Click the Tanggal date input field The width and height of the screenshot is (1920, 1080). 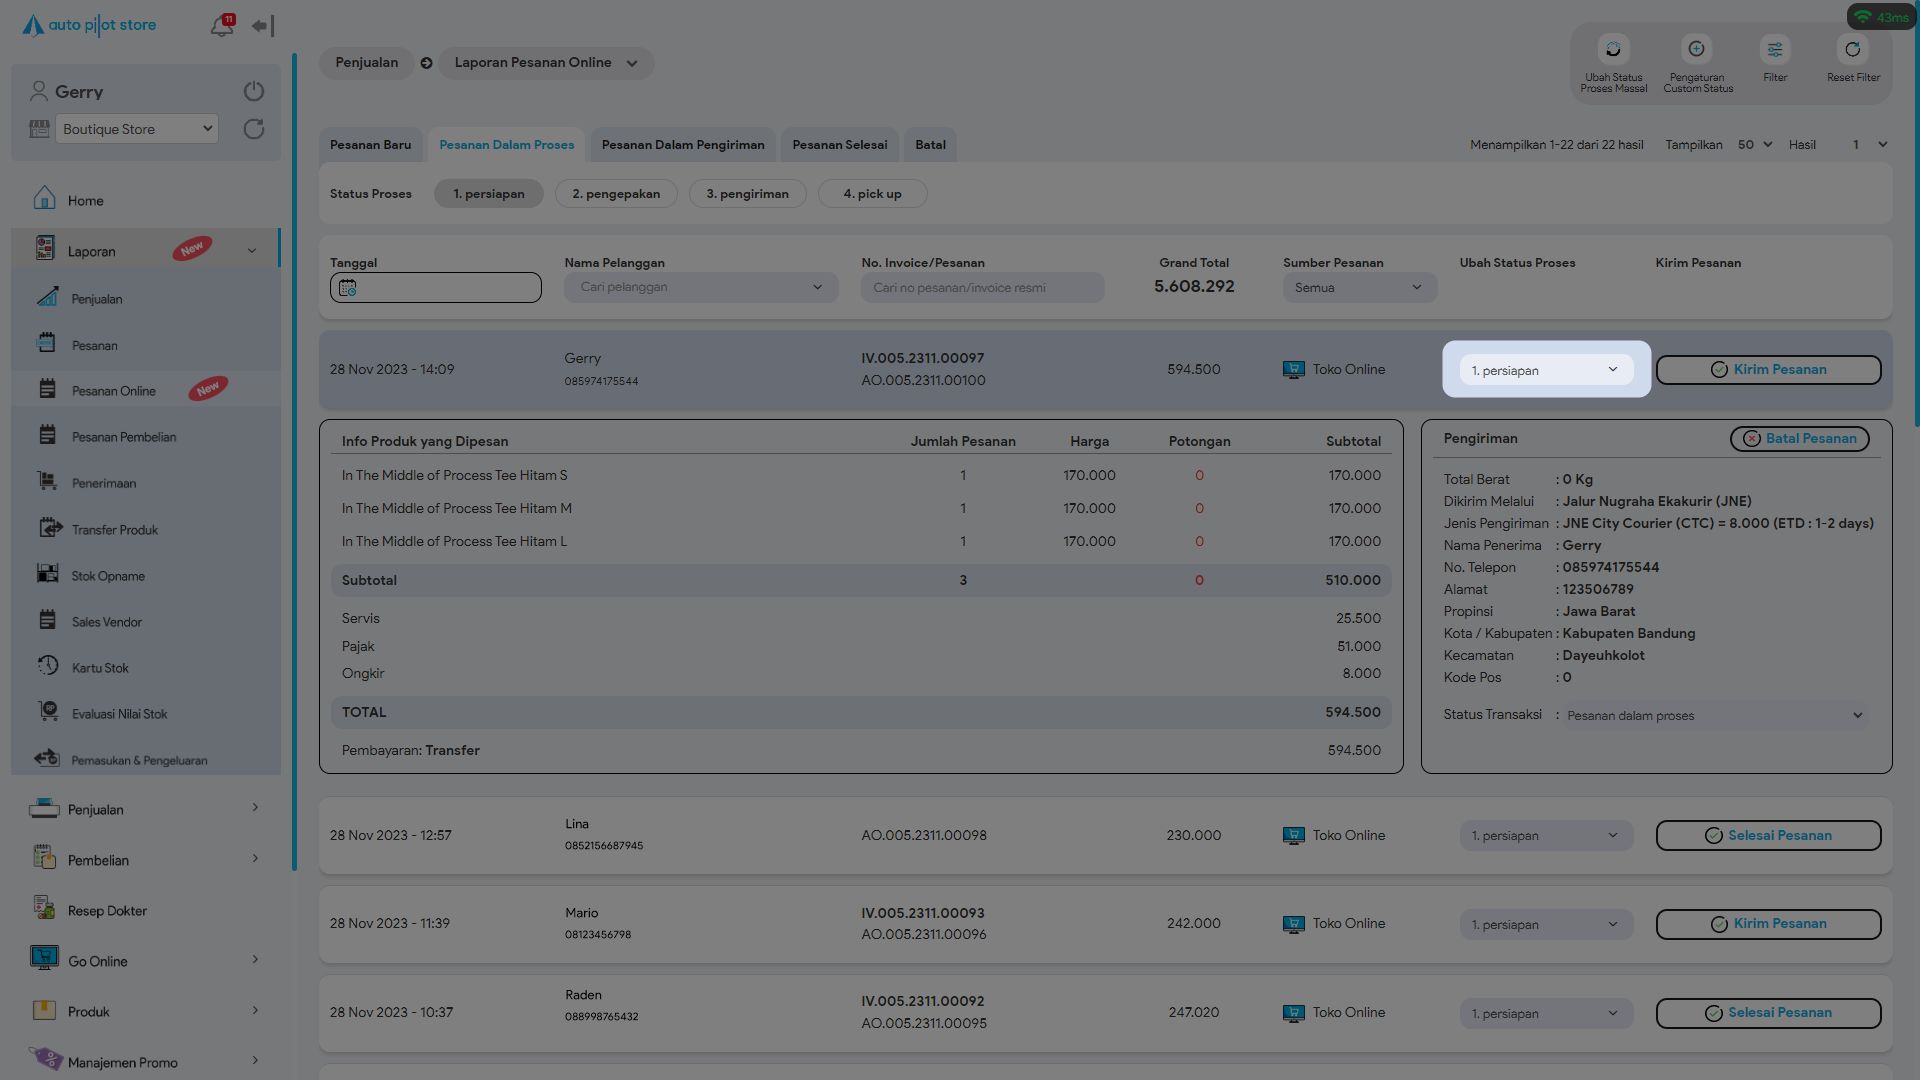[436, 288]
